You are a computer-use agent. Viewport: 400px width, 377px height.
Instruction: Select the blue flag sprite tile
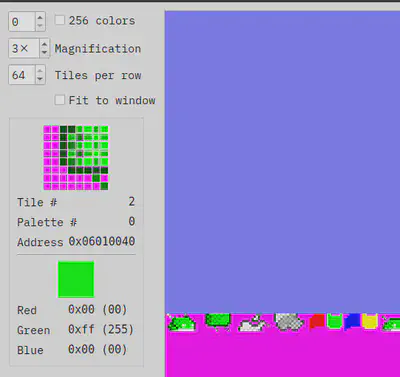(x=353, y=321)
